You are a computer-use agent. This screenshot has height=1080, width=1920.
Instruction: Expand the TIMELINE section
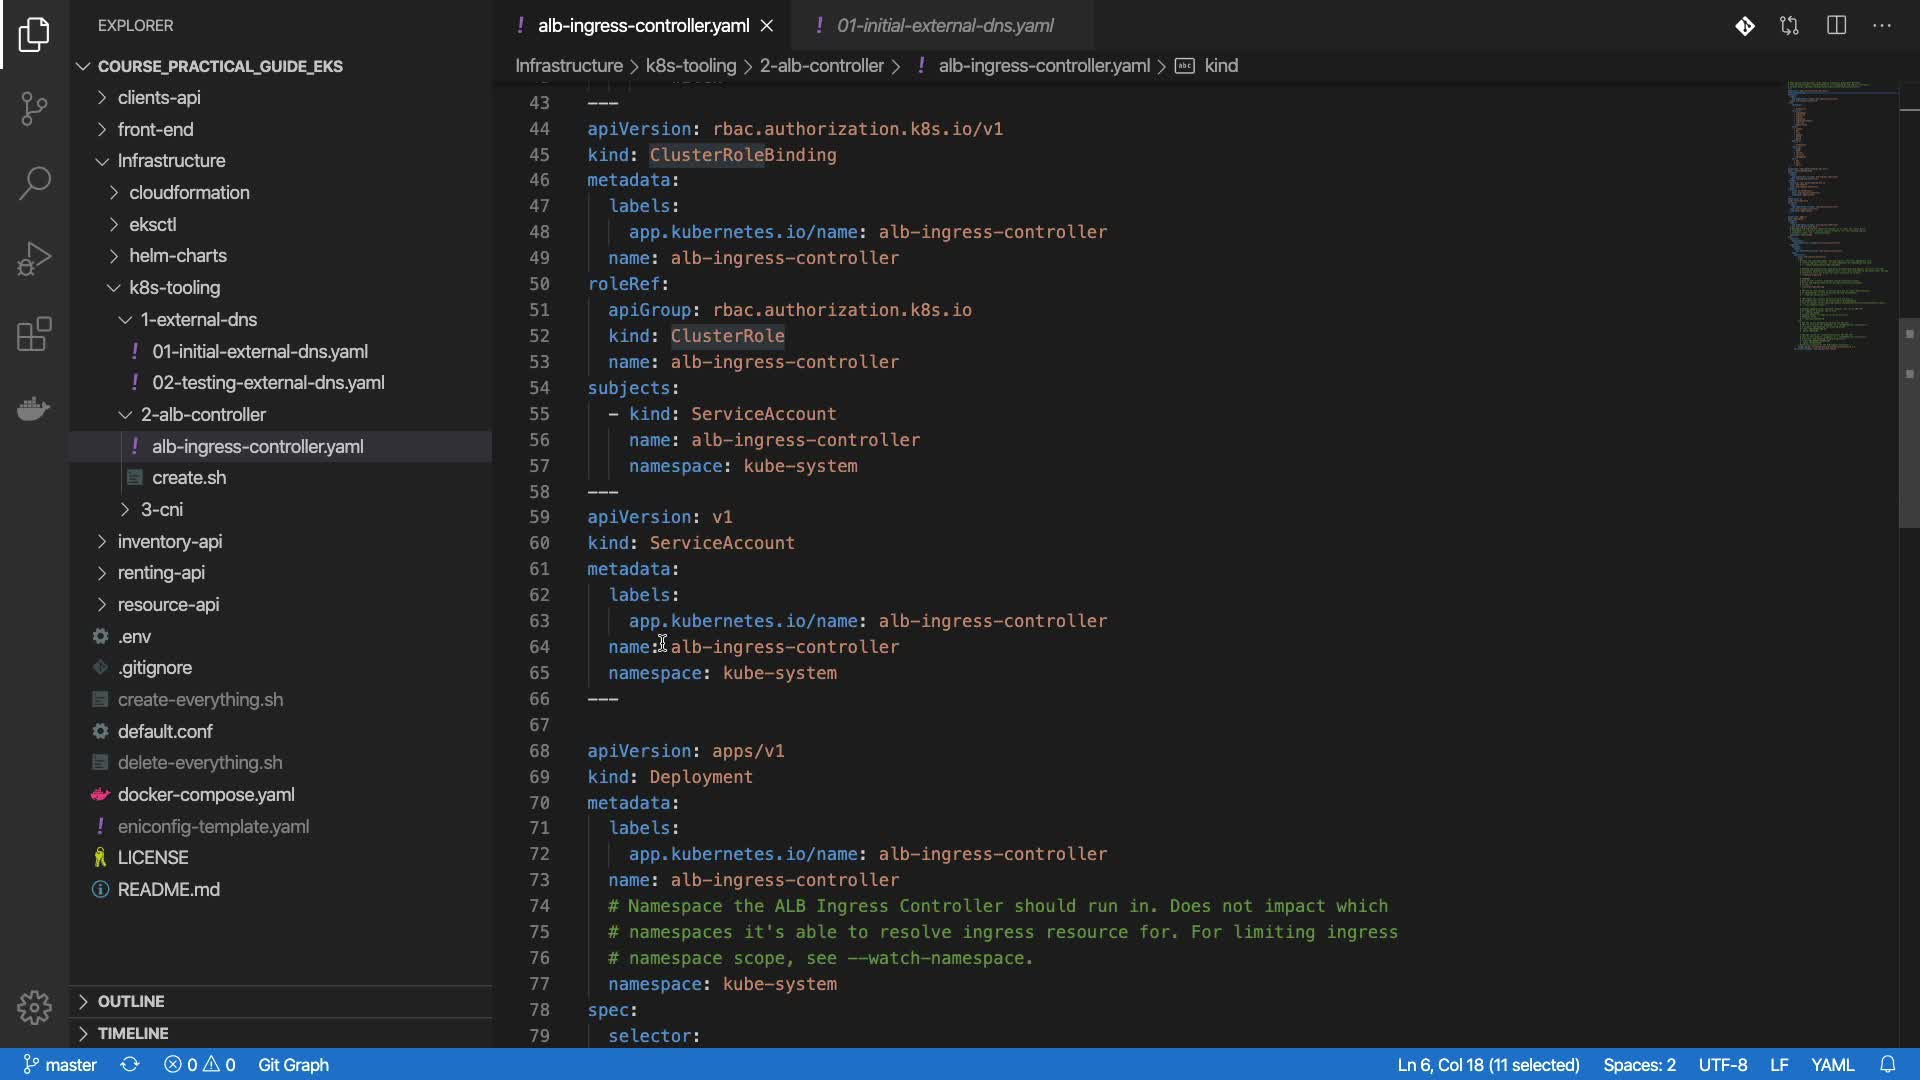click(132, 1033)
